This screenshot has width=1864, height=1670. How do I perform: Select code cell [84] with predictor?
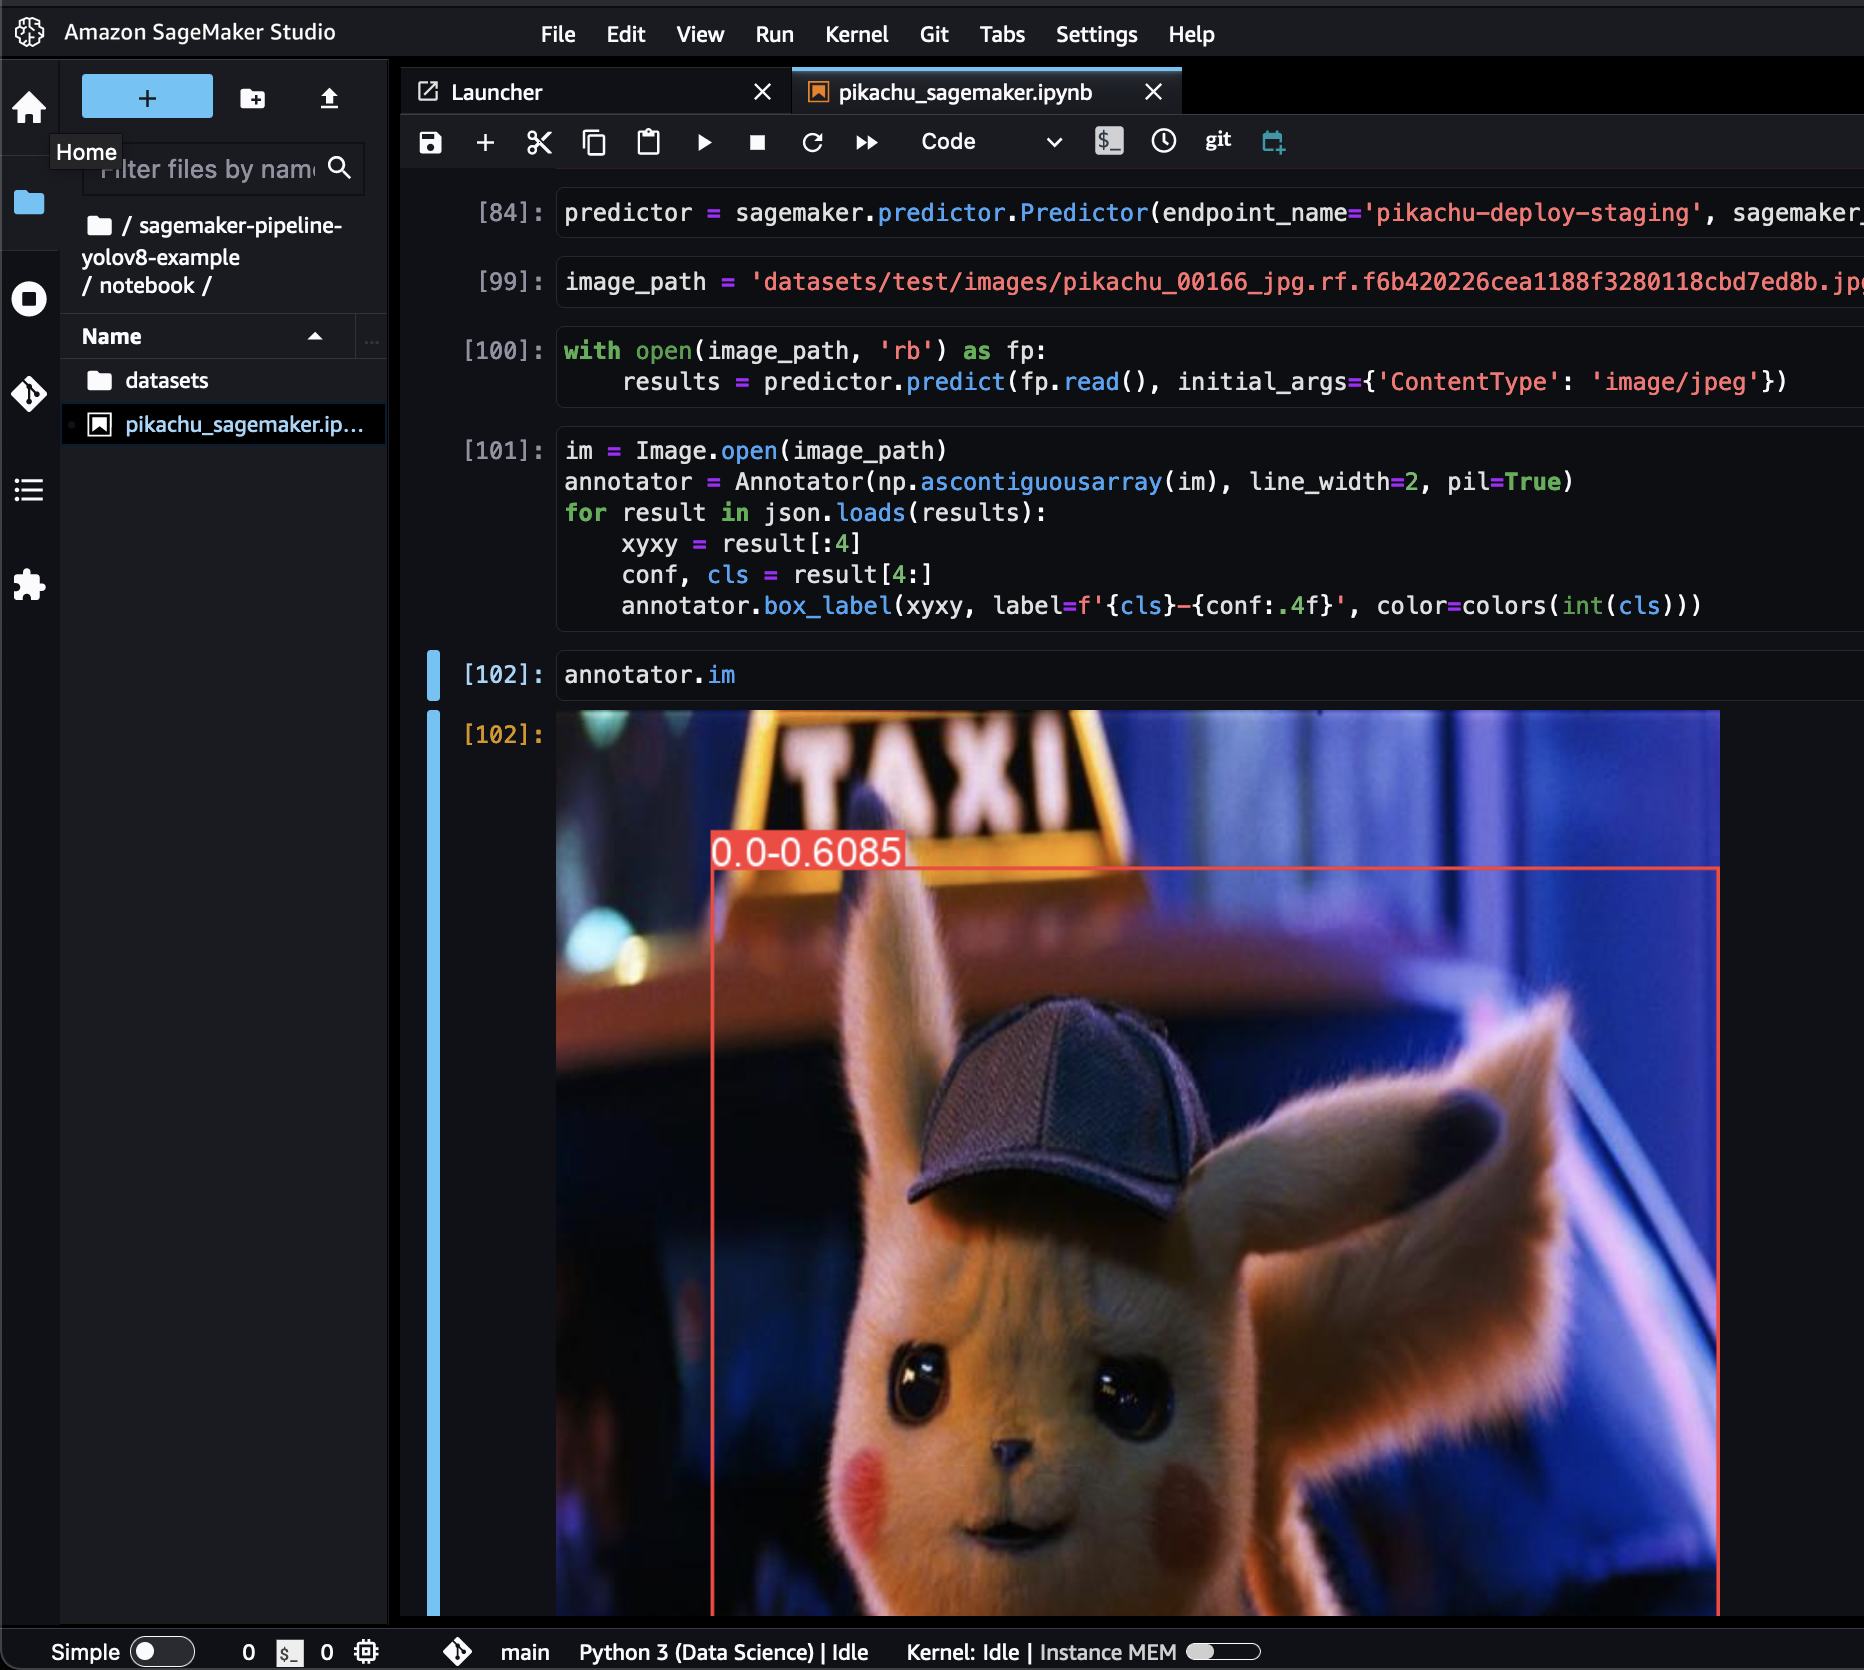pyautogui.click(x=1210, y=213)
